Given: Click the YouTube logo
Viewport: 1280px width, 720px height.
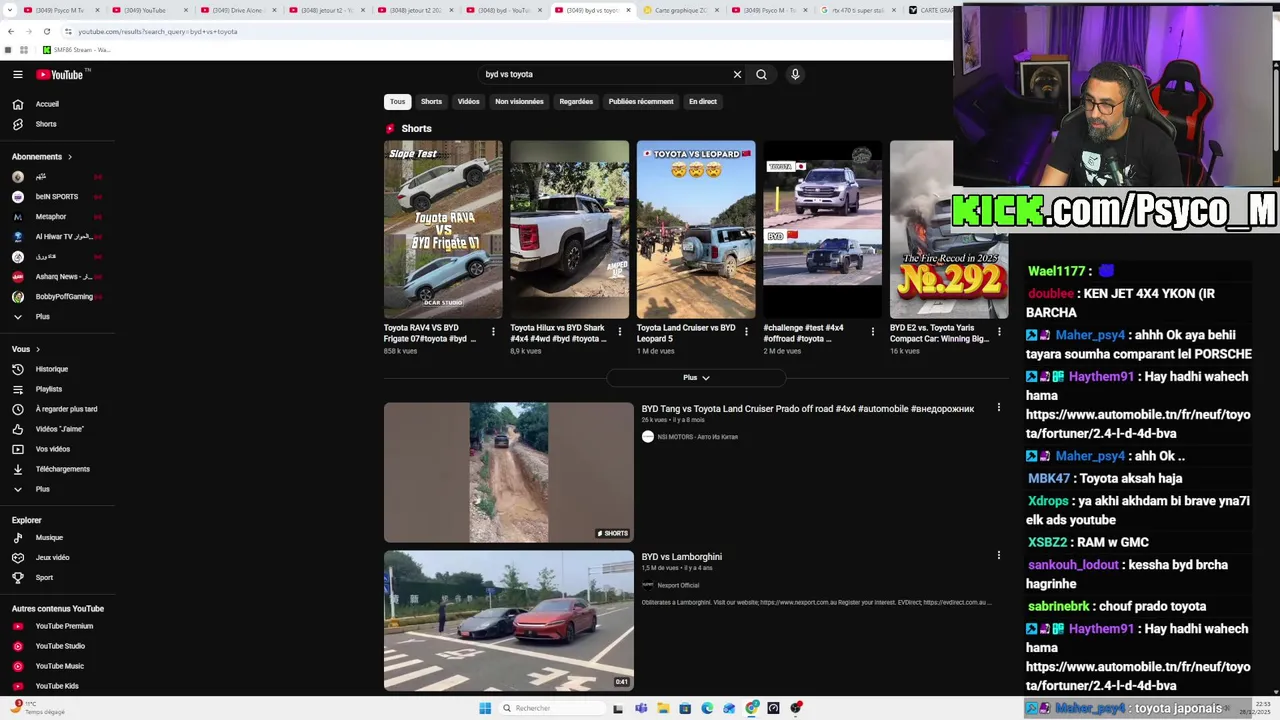Looking at the screenshot, I should coord(60,74).
